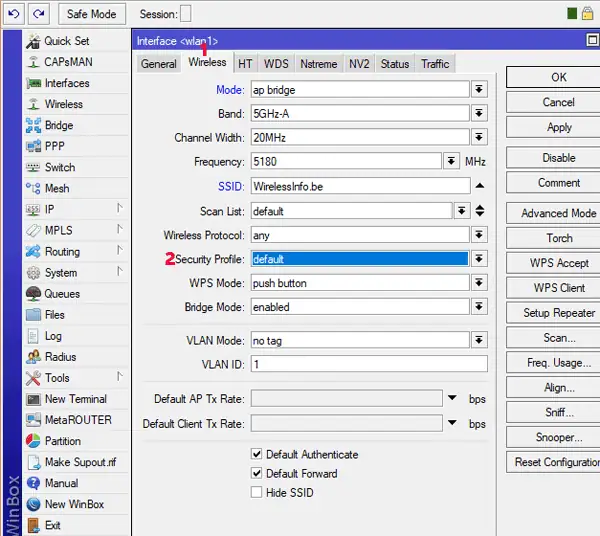Open the CAPsMAN menu icon
Viewport: 600px width, 536px height.
click(x=33, y=62)
